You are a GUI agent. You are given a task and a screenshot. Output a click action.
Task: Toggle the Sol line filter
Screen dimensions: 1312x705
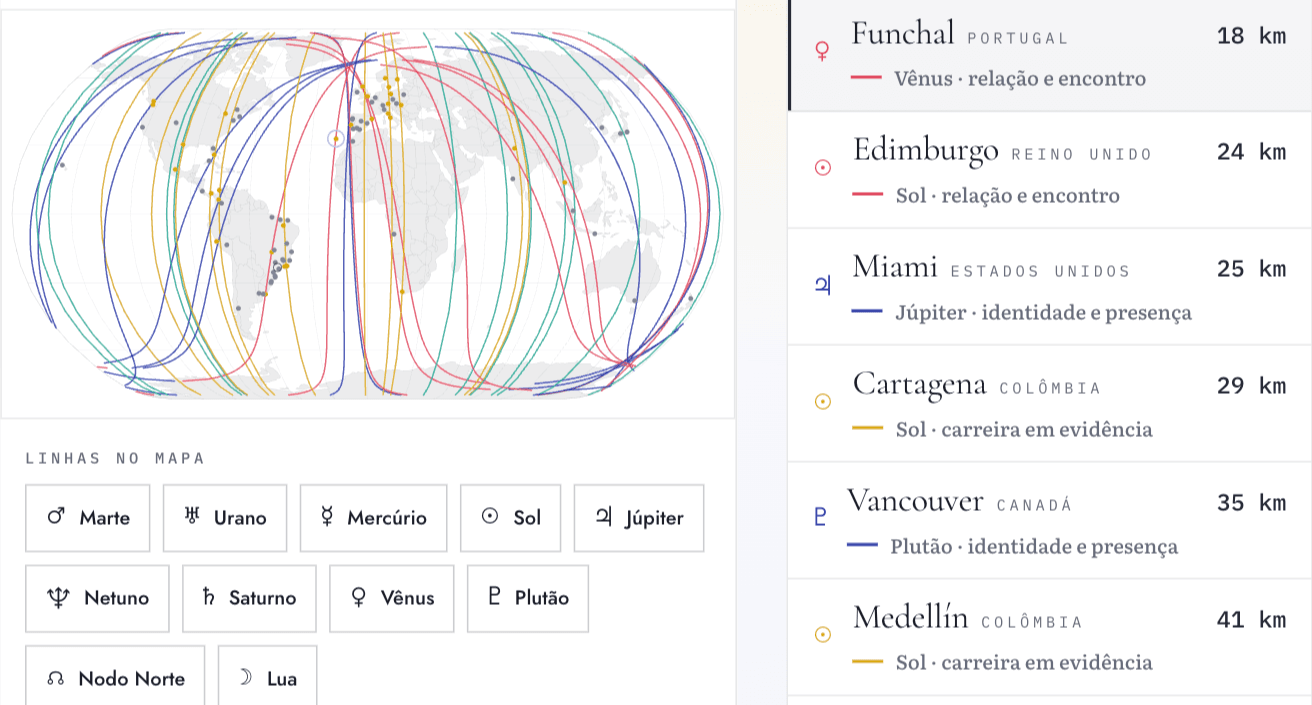(x=511, y=518)
